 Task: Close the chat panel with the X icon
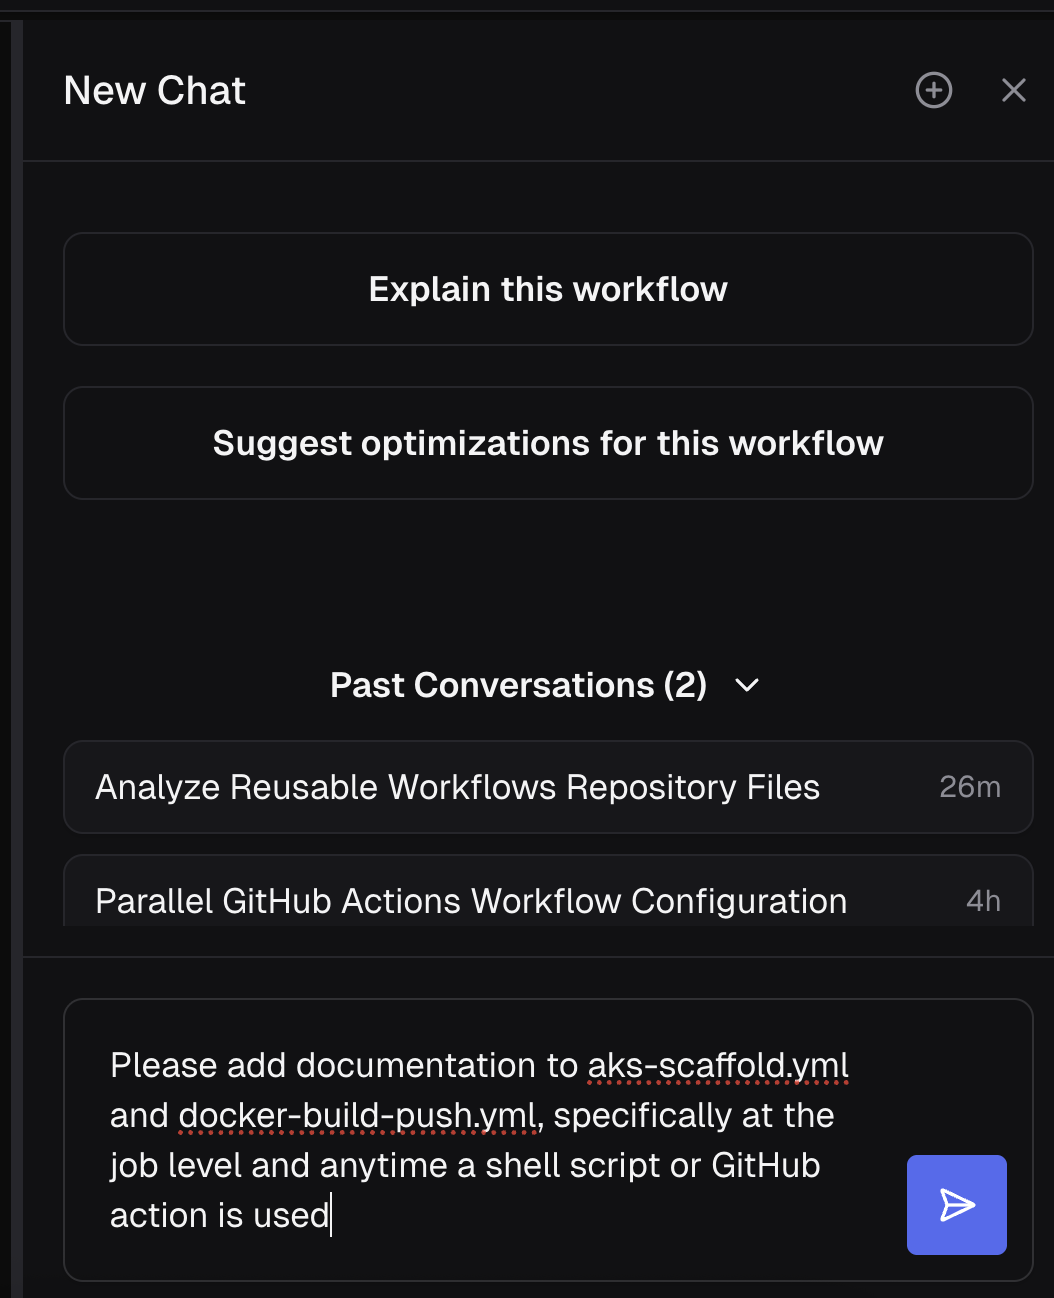click(1014, 90)
